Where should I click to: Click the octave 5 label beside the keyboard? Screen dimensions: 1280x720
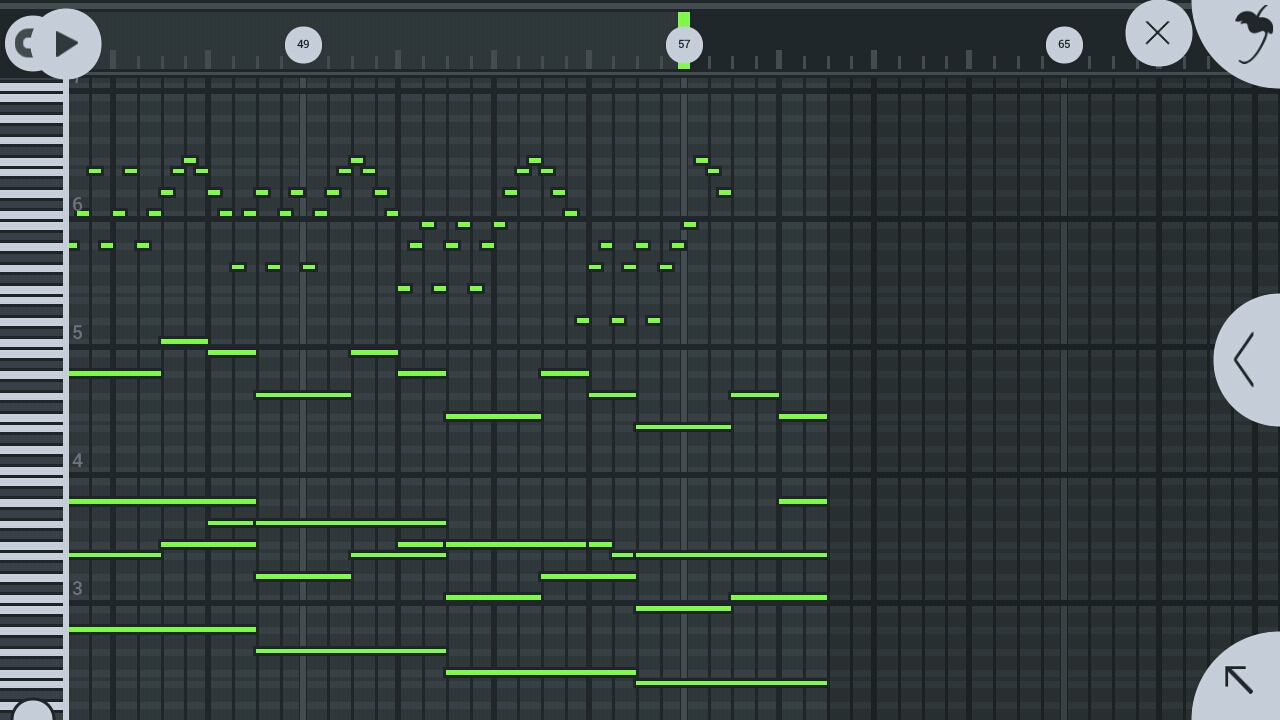[x=77, y=332]
